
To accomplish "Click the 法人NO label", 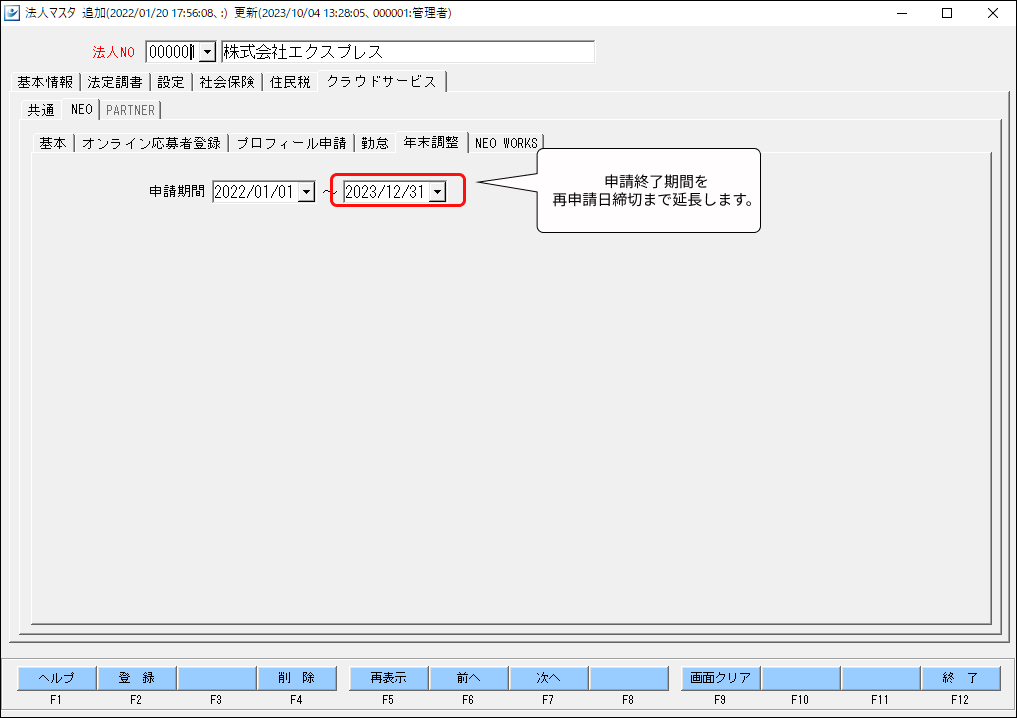I will [x=114, y=53].
